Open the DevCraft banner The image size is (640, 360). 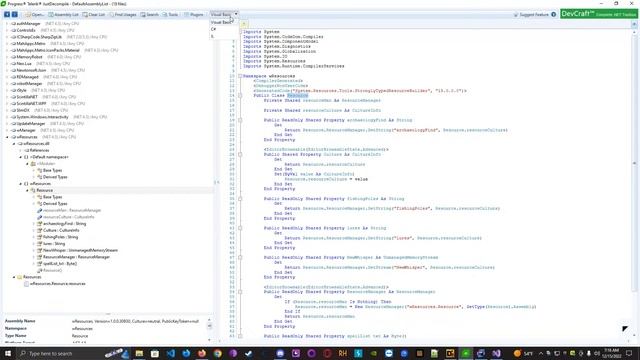point(599,14)
